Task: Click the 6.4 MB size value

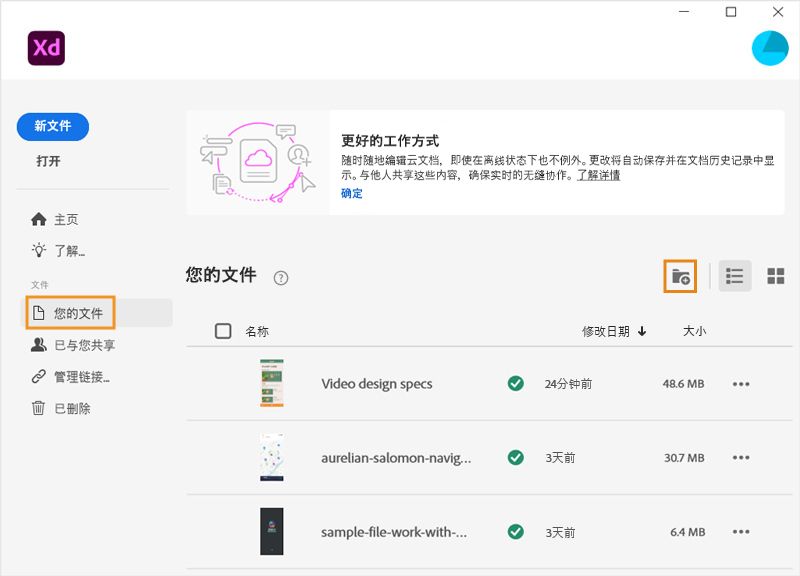Action: [x=688, y=532]
